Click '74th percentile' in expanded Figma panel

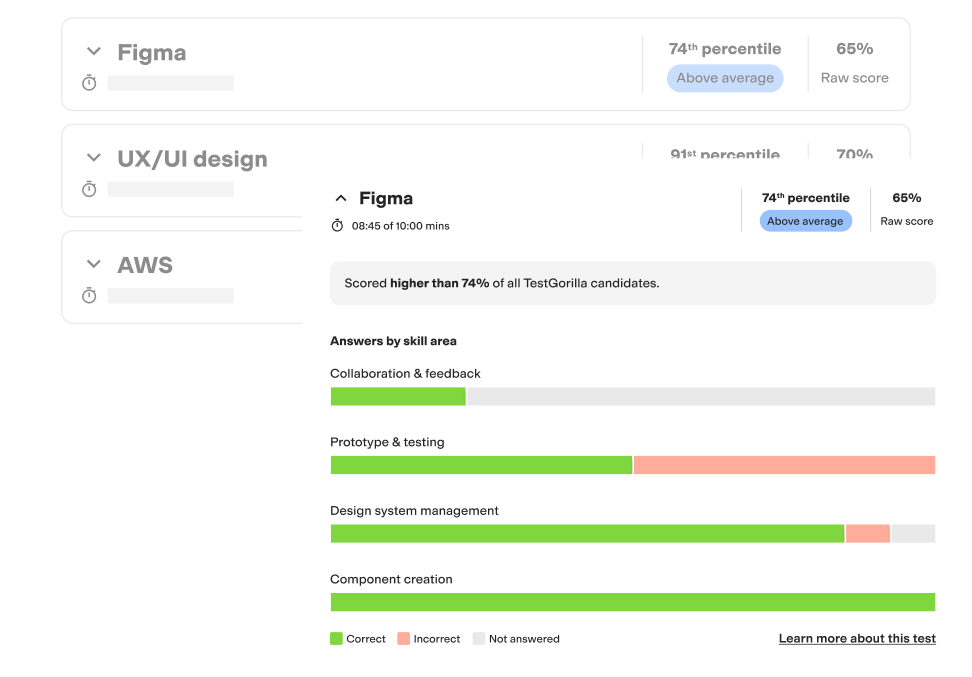(x=805, y=198)
